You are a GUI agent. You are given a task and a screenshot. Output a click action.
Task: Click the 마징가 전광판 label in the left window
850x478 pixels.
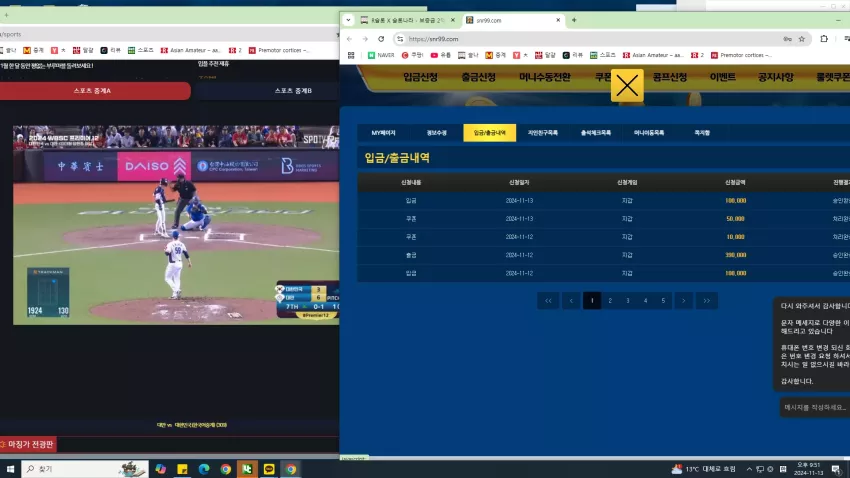tap(28, 444)
